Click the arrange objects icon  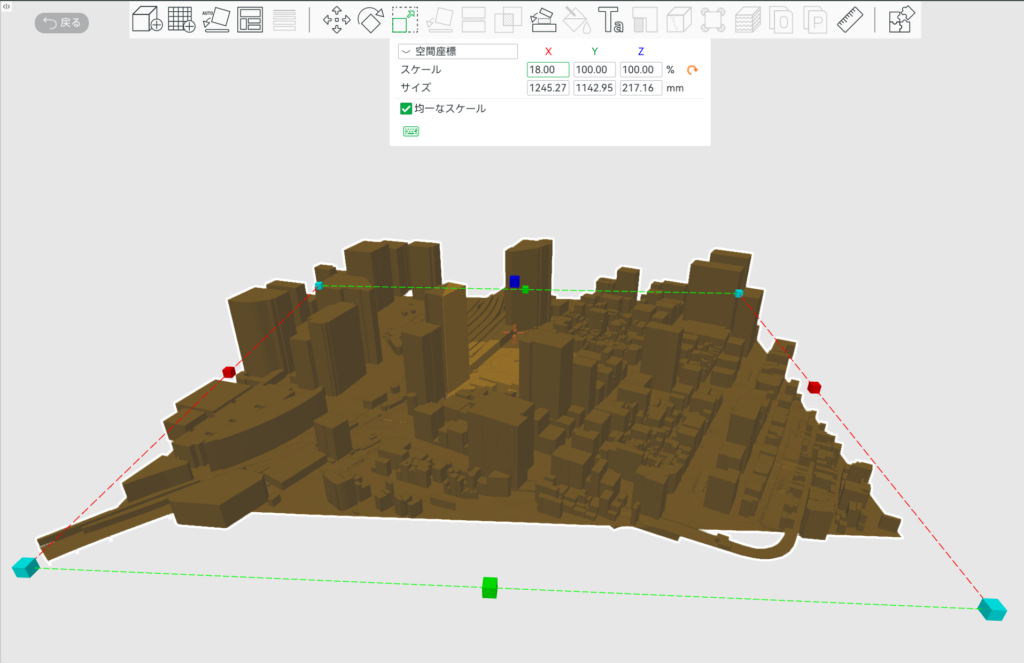pyautogui.click(x=250, y=20)
